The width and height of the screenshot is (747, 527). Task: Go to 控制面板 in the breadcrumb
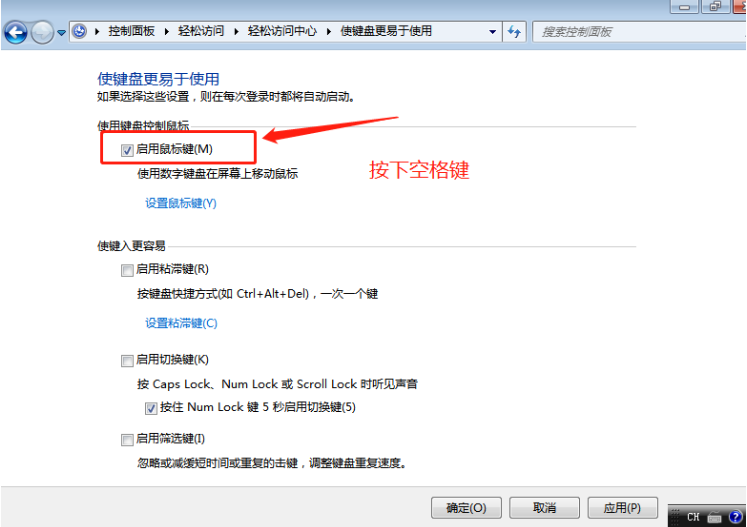coord(132,32)
